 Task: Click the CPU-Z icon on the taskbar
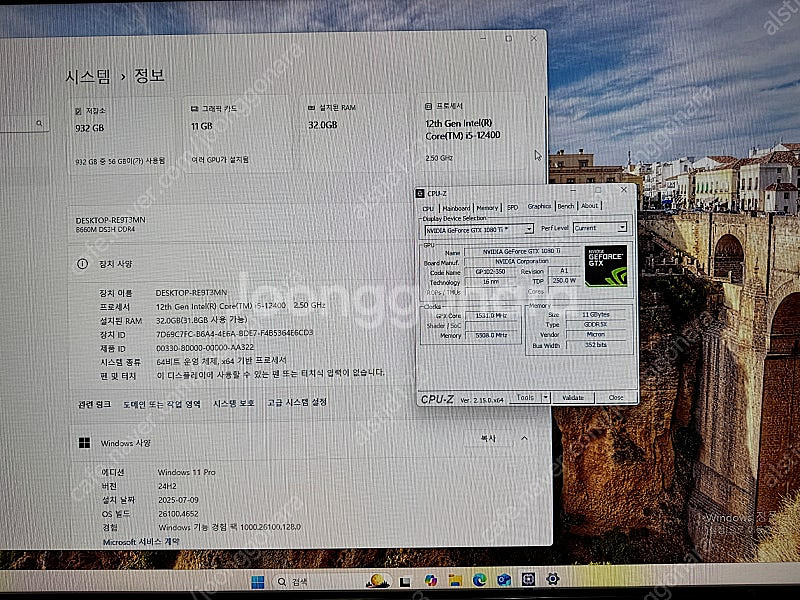point(528,579)
